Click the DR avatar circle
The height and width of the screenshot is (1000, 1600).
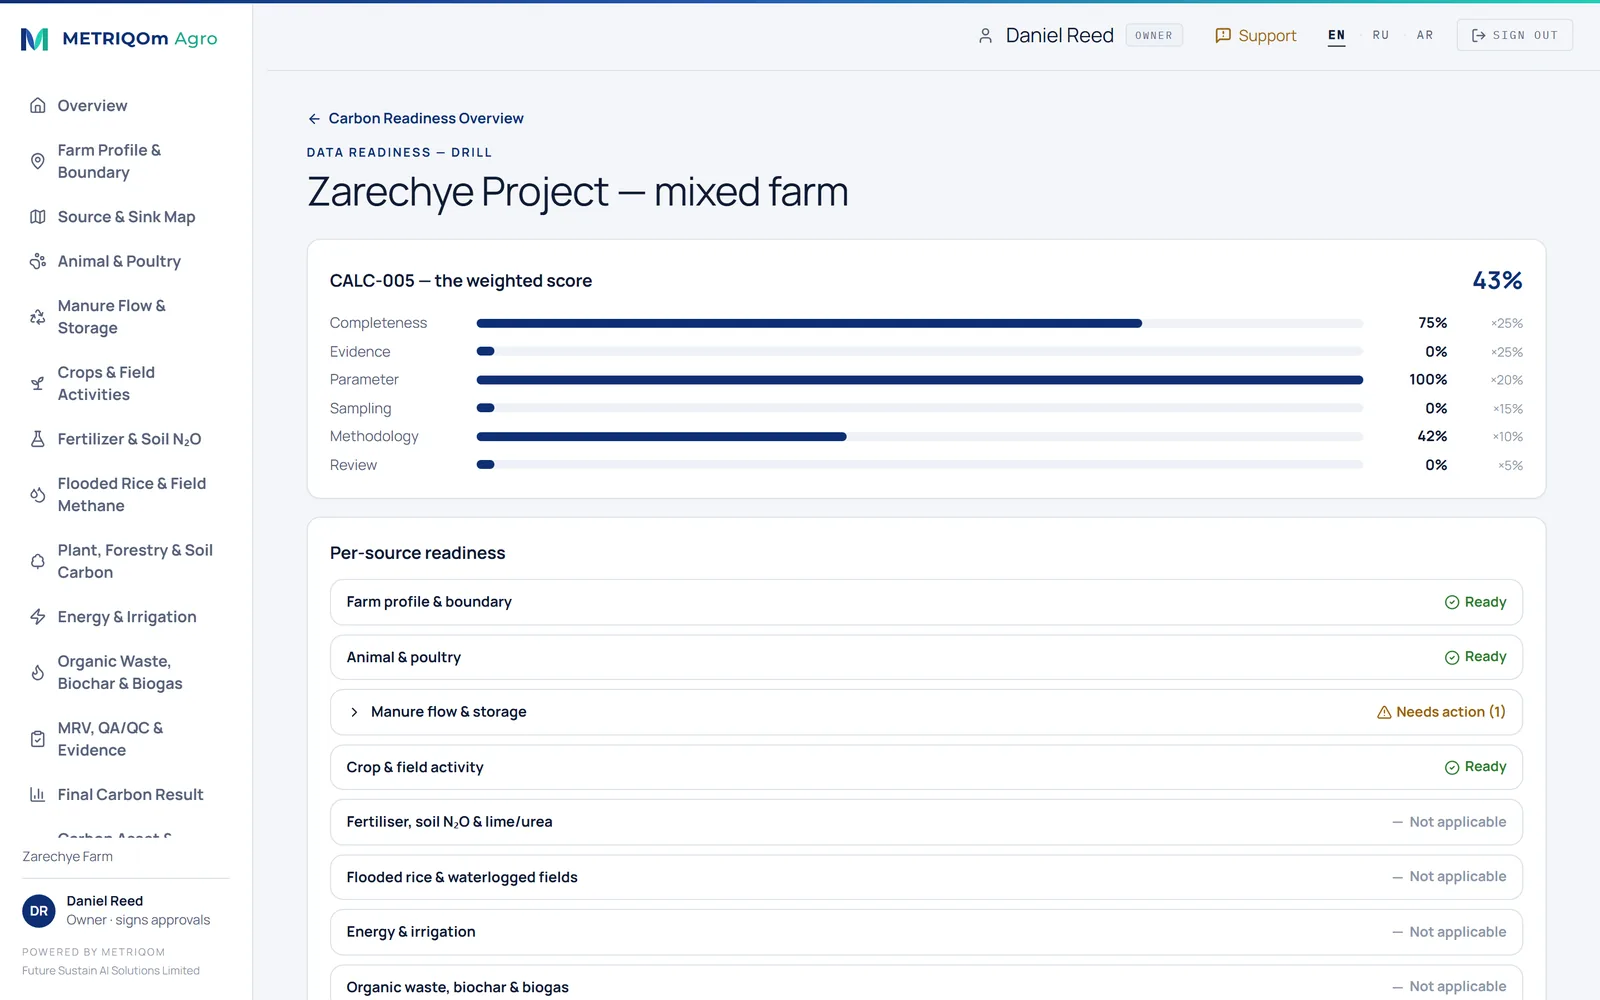click(39, 911)
